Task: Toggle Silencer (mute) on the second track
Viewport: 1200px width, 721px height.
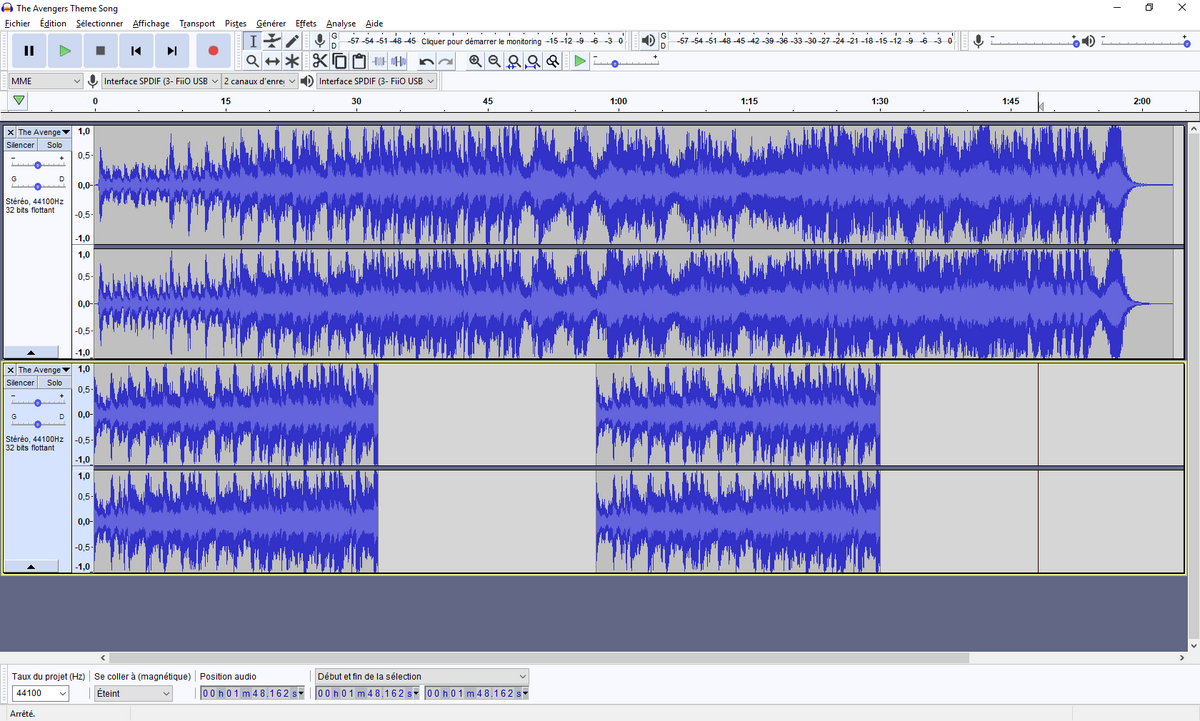Action: click(21, 383)
